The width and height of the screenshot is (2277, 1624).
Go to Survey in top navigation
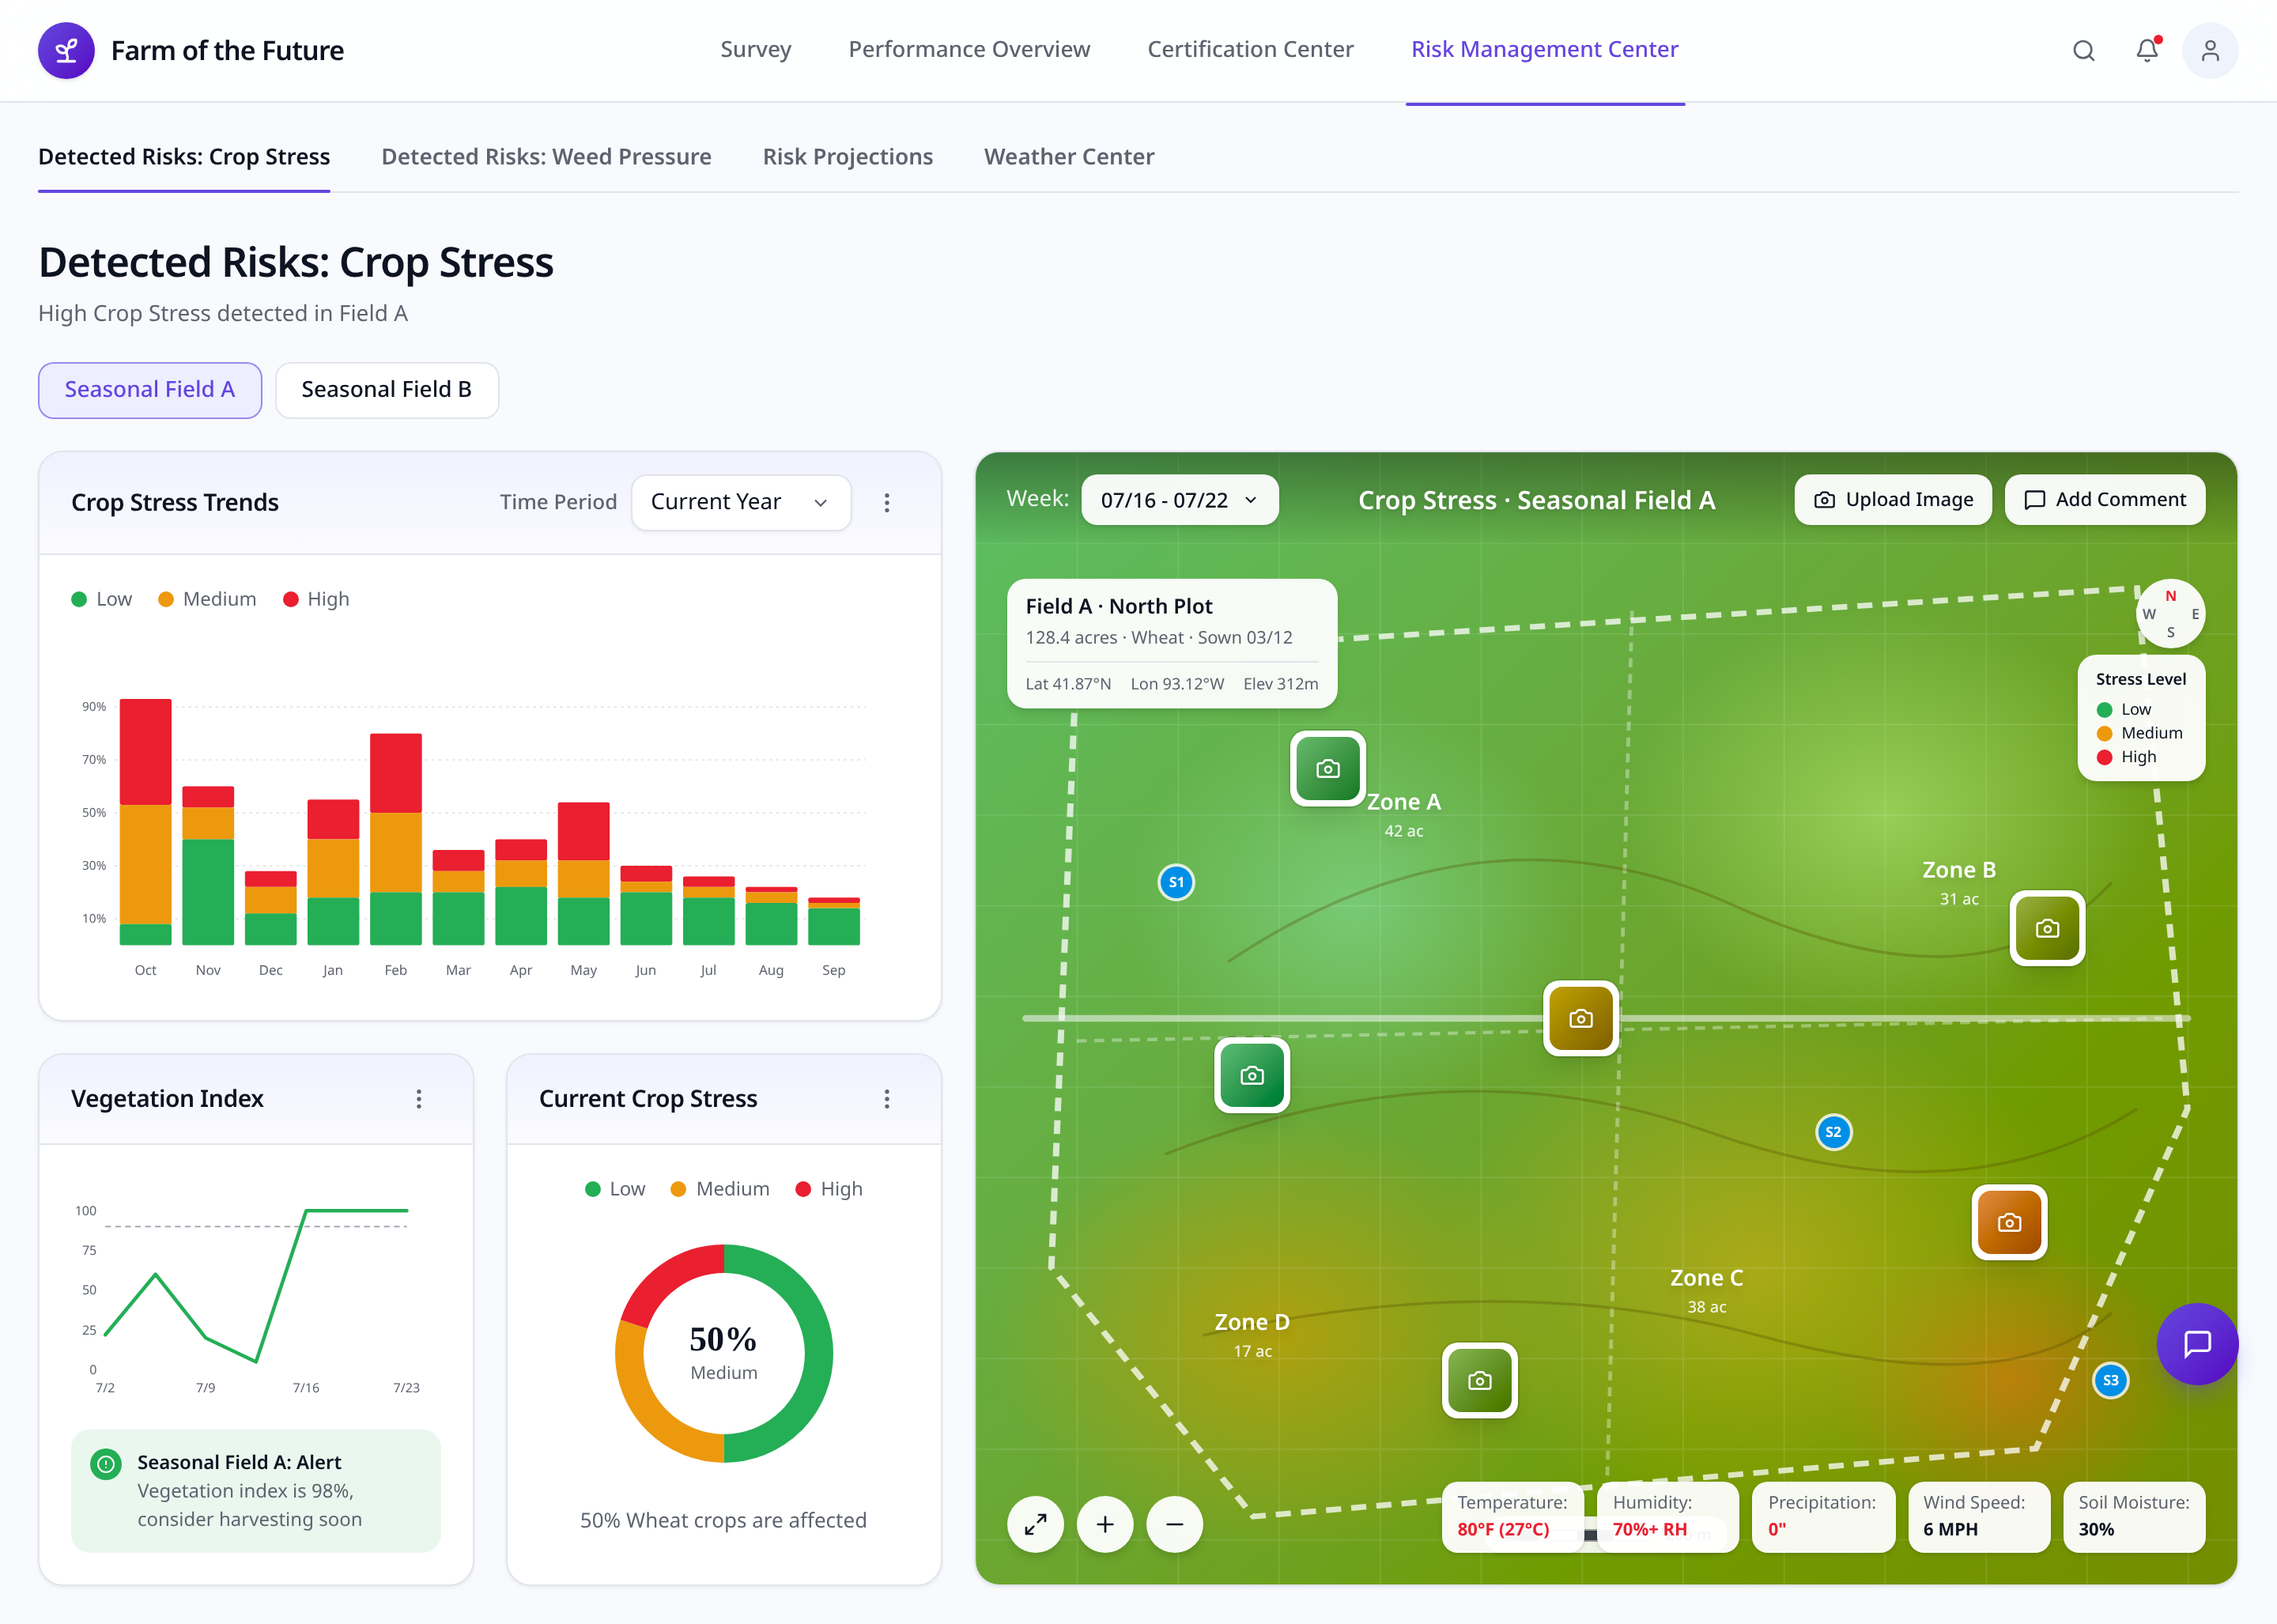coord(755,50)
